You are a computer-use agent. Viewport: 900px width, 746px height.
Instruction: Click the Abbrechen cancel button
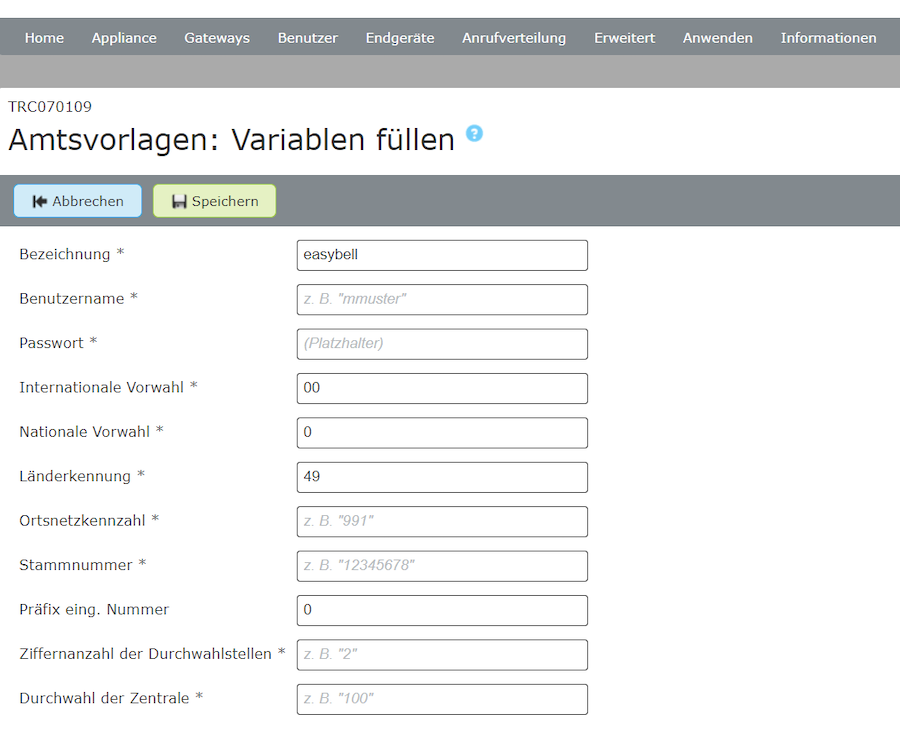tap(78, 201)
